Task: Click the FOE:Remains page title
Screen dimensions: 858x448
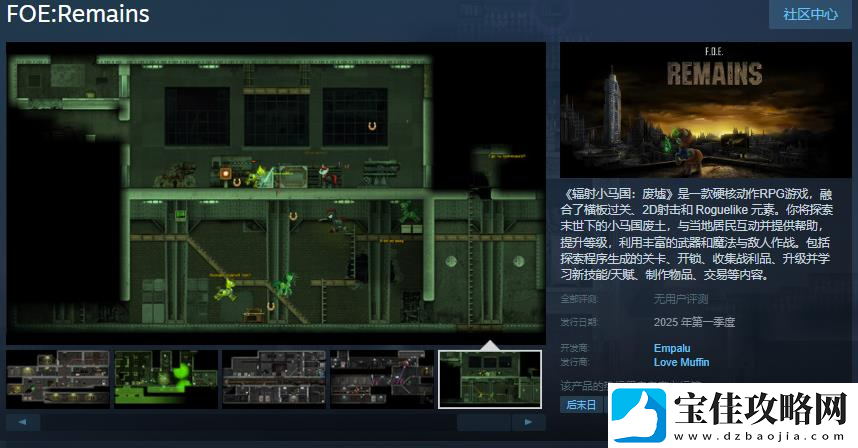Action: pyautogui.click(x=78, y=14)
